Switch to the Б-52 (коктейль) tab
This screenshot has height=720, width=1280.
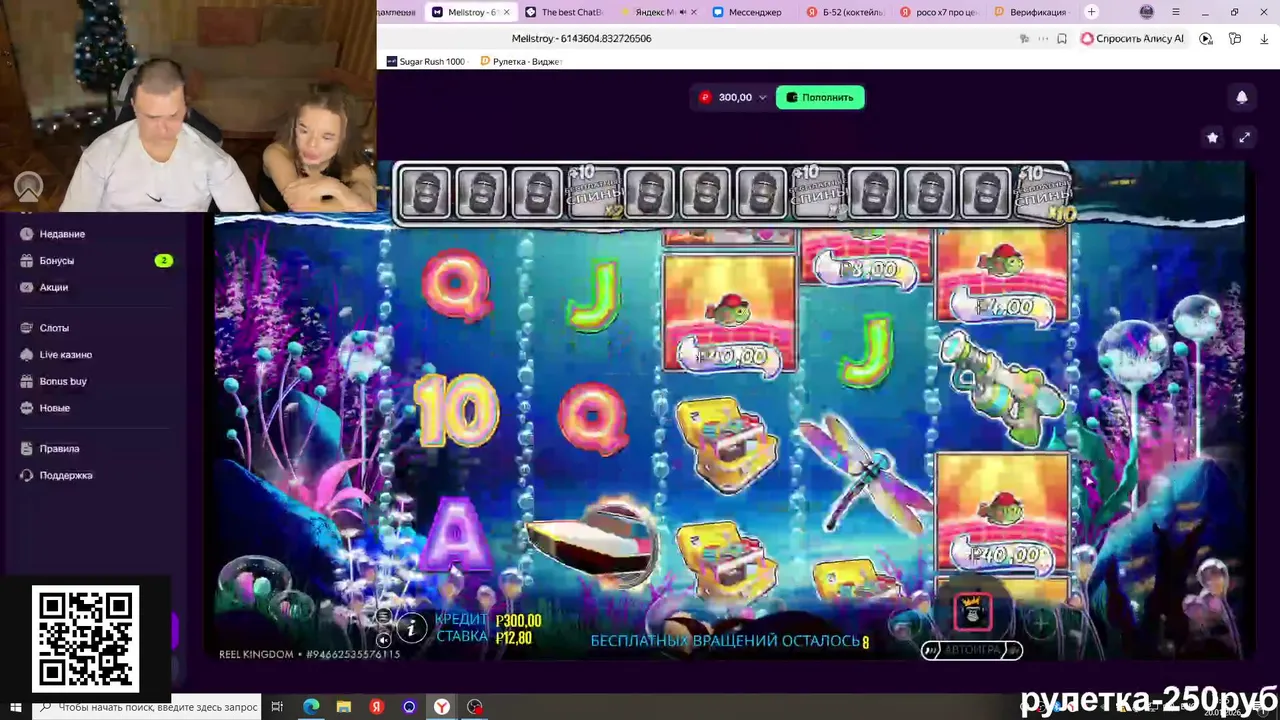point(845,12)
